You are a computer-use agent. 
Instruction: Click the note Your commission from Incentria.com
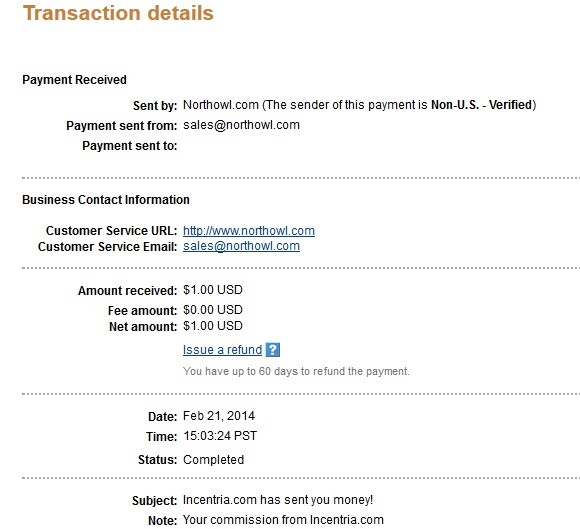click(x=283, y=520)
